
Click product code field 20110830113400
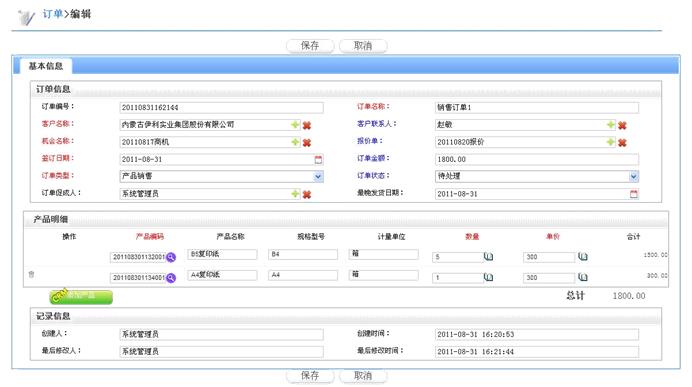click(138, 278)
